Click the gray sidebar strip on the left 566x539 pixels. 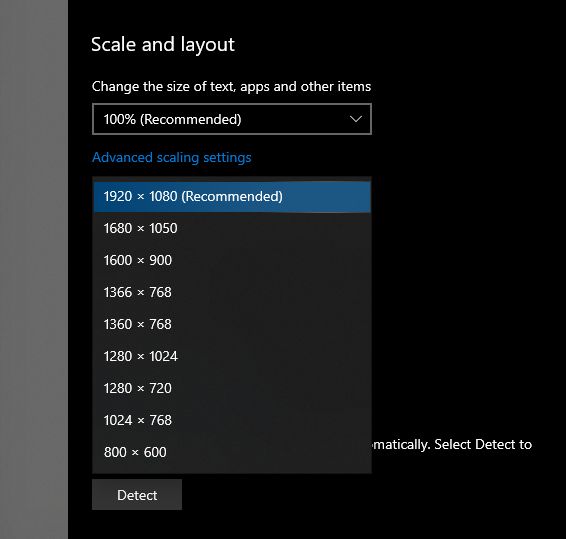click(x=34, y=269)
